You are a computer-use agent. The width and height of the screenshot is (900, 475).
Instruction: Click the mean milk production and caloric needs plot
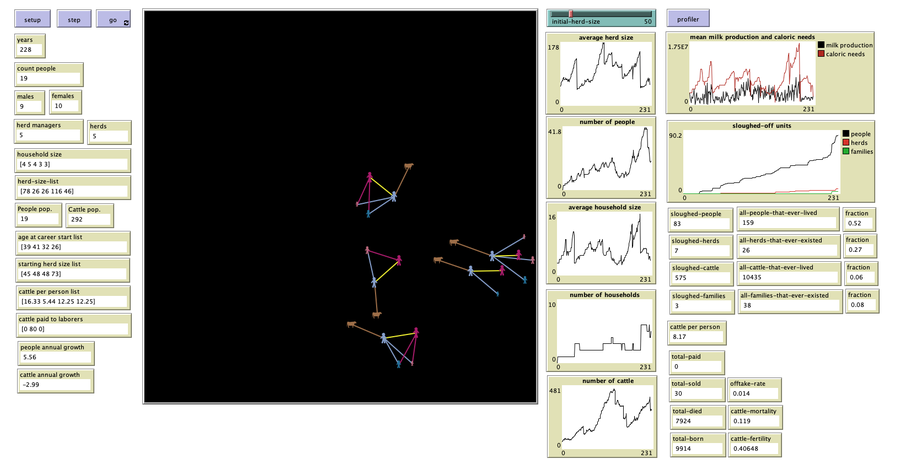(770, 73)
